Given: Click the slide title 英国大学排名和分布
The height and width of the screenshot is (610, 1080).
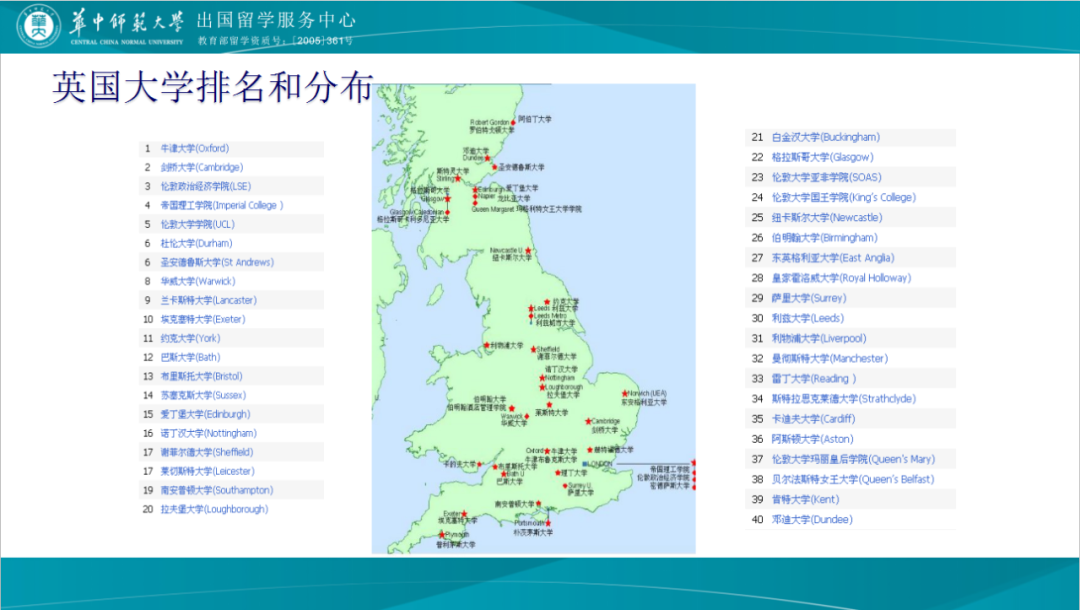Looking at the screenshot, I should [x=212, y=88].
